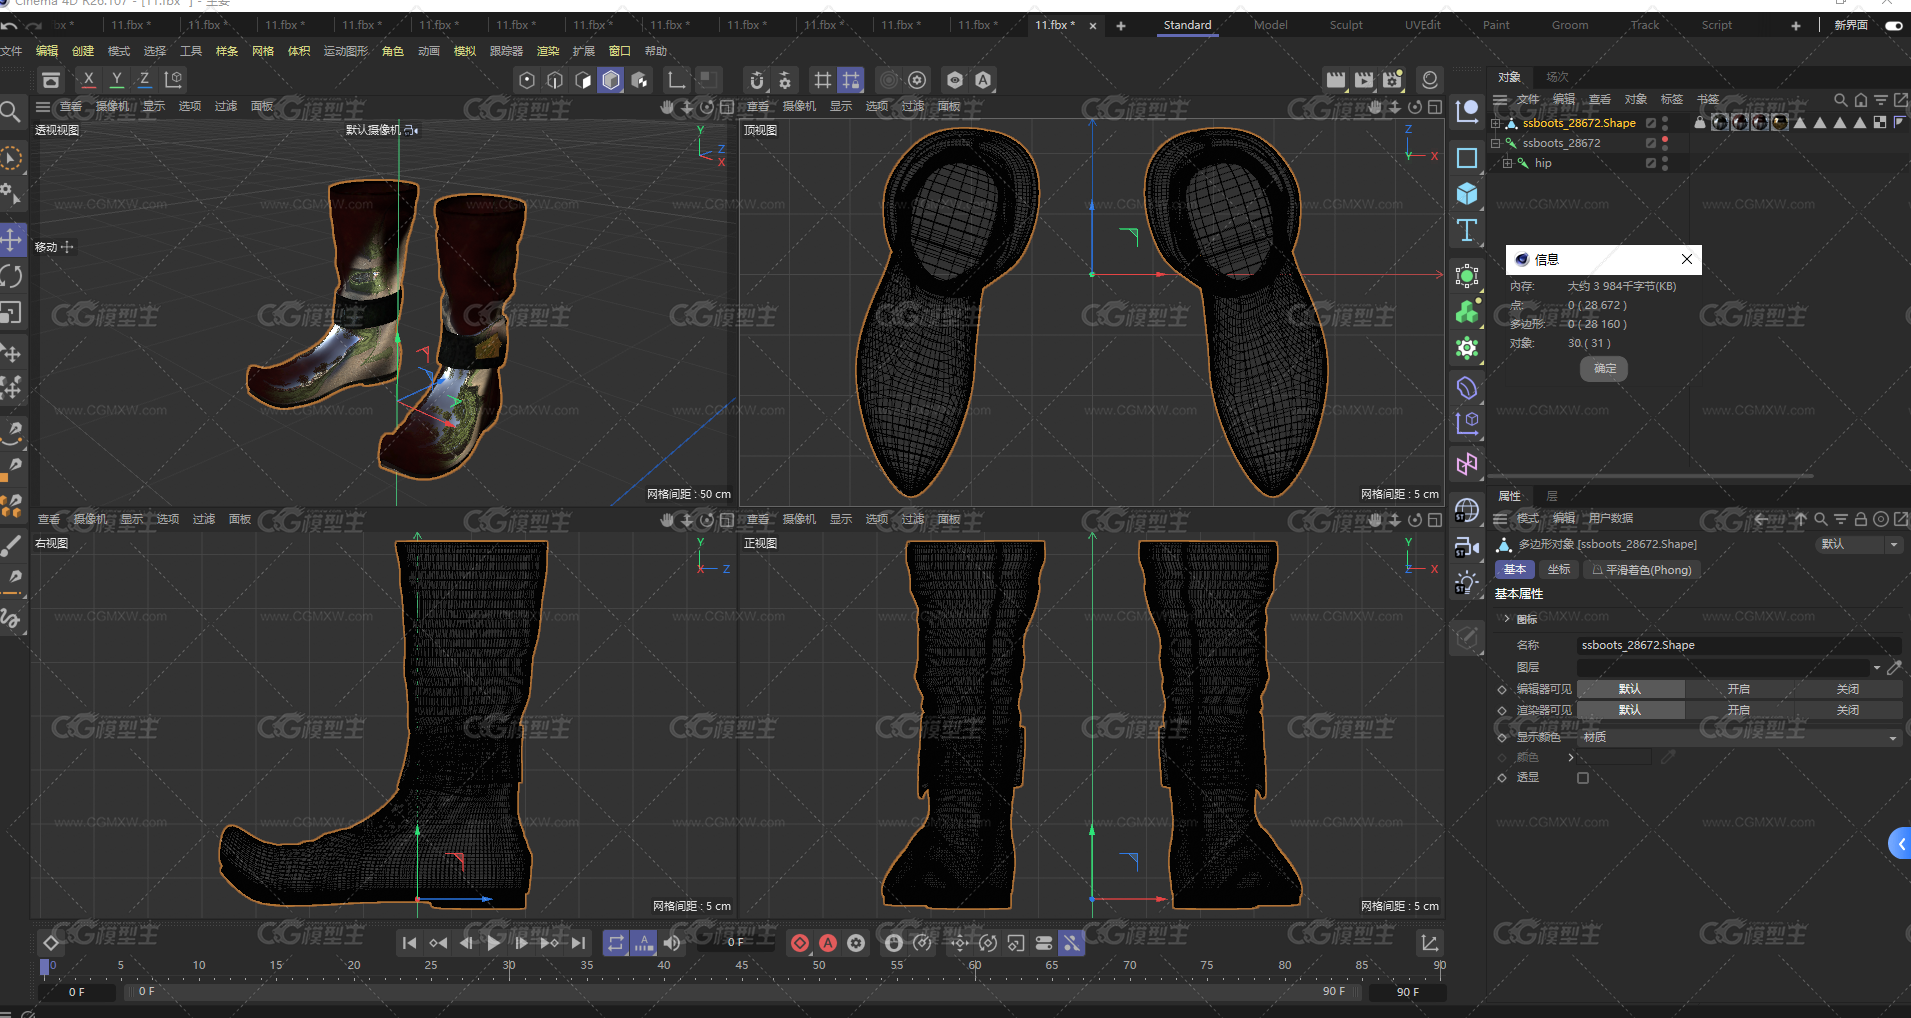Switch to the 场次 tab in object manager
1911x1018 pixels.
tap(1557, 77)
